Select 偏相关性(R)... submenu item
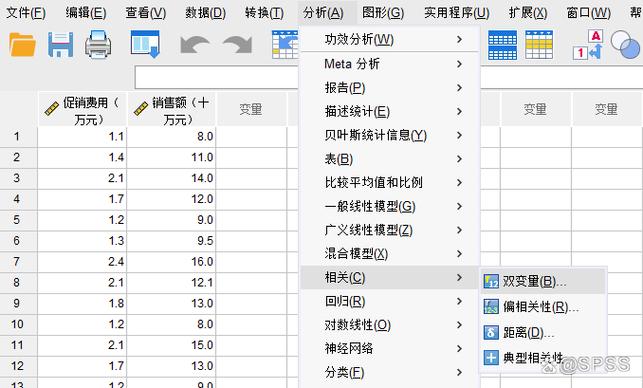The height and width of the screenshot is (388, 643). tap(543, 306)
